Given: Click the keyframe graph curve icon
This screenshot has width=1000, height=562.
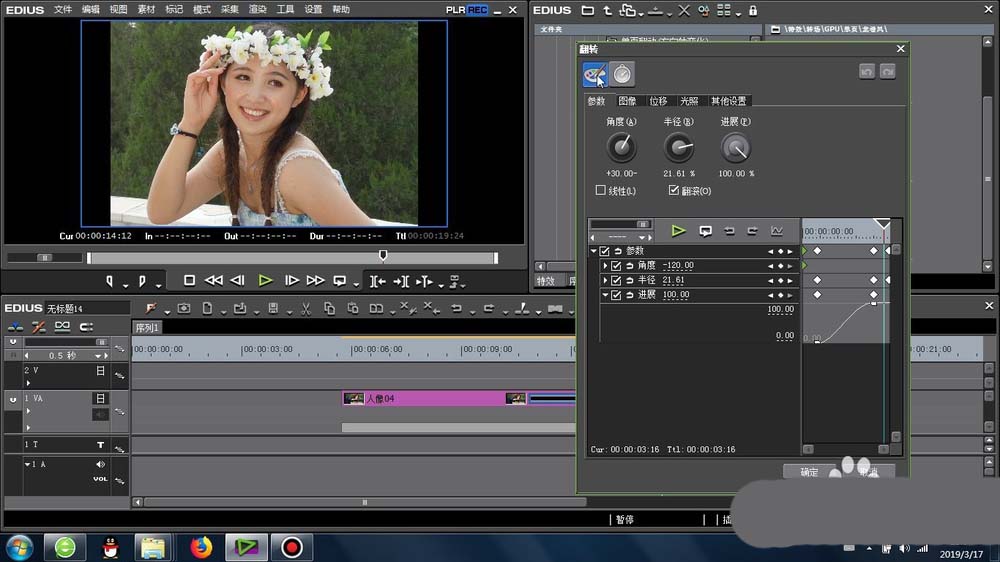Looking at the screenshot, I should (x=776, y=231).
